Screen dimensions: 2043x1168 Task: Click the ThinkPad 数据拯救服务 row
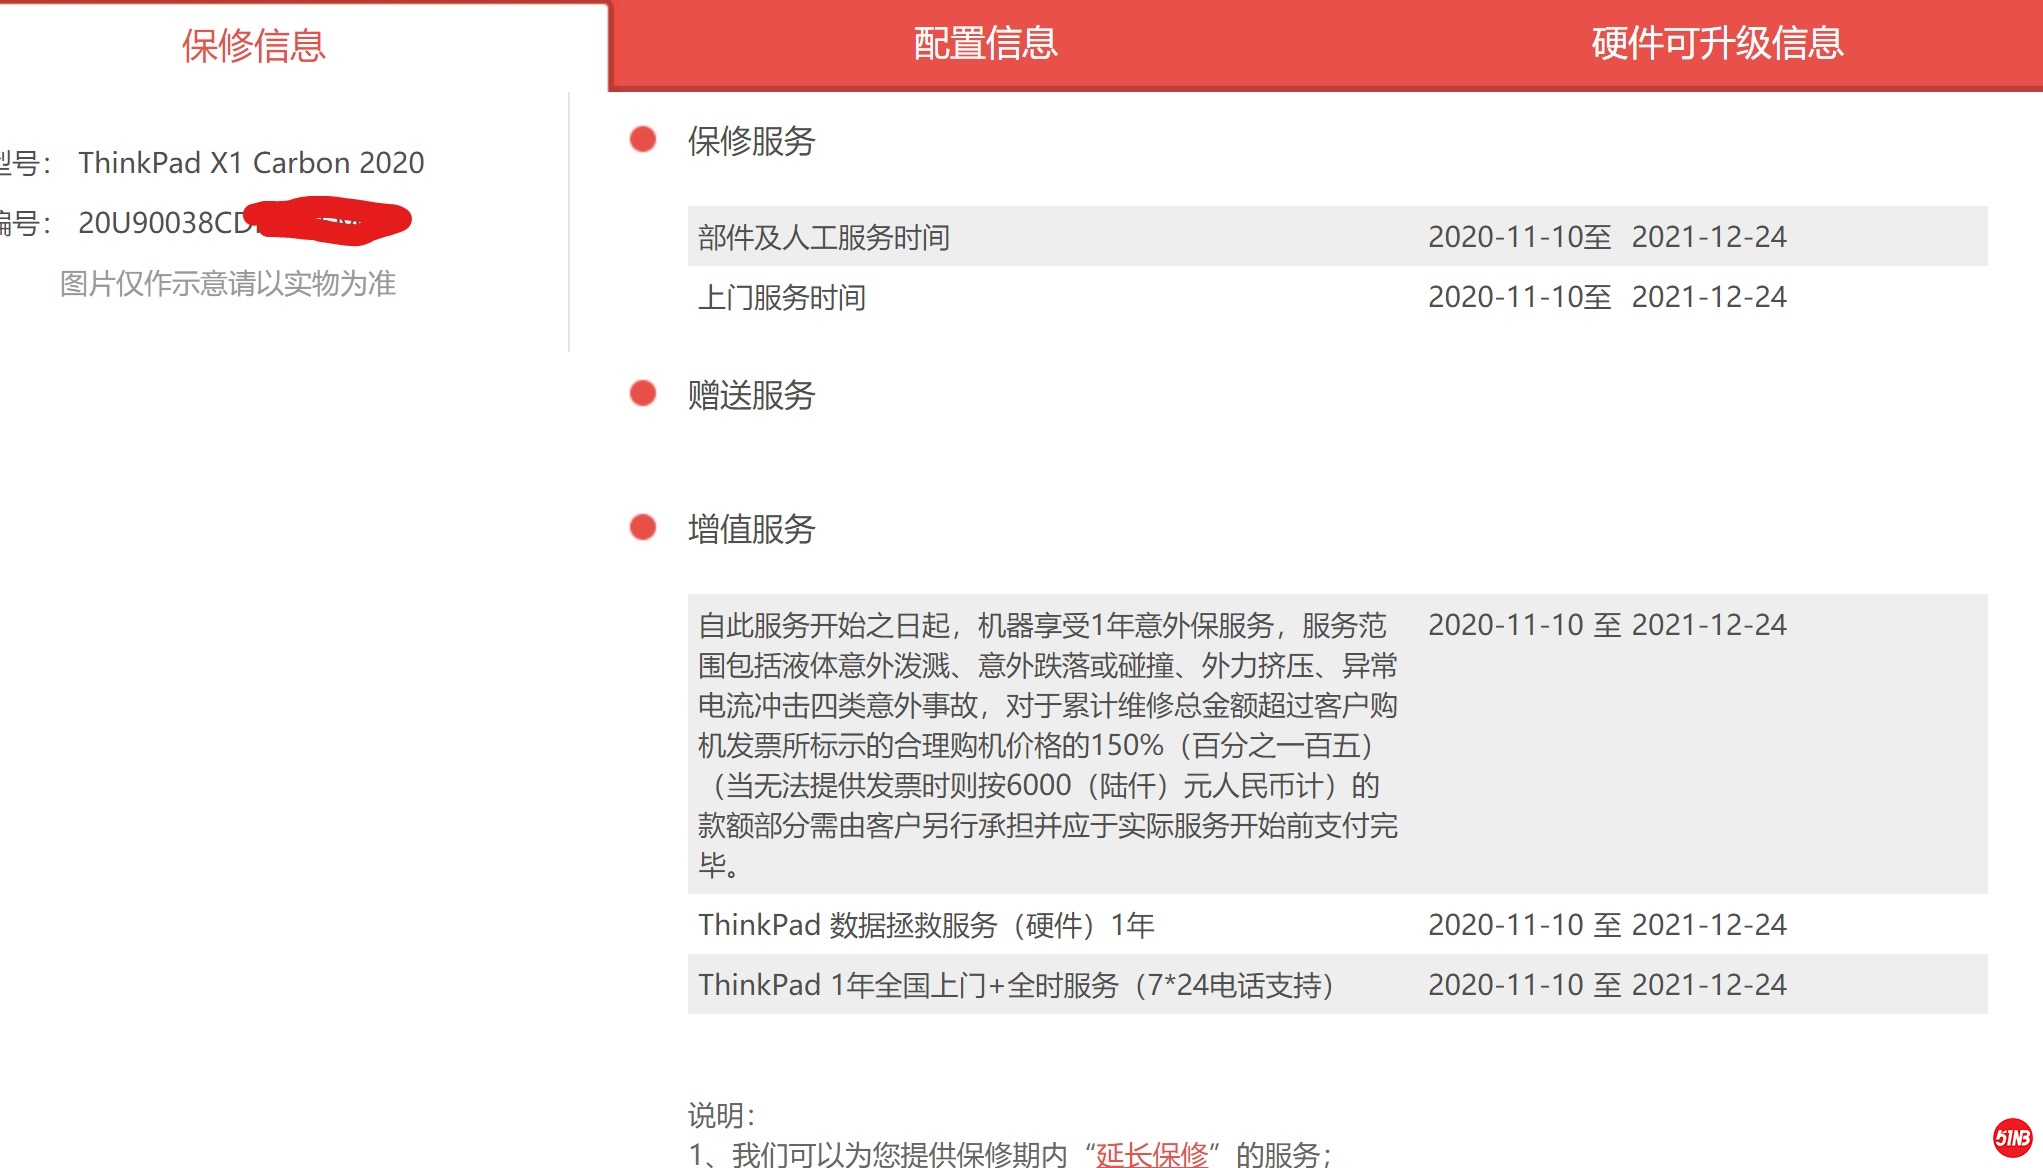(x=925, y=925)
